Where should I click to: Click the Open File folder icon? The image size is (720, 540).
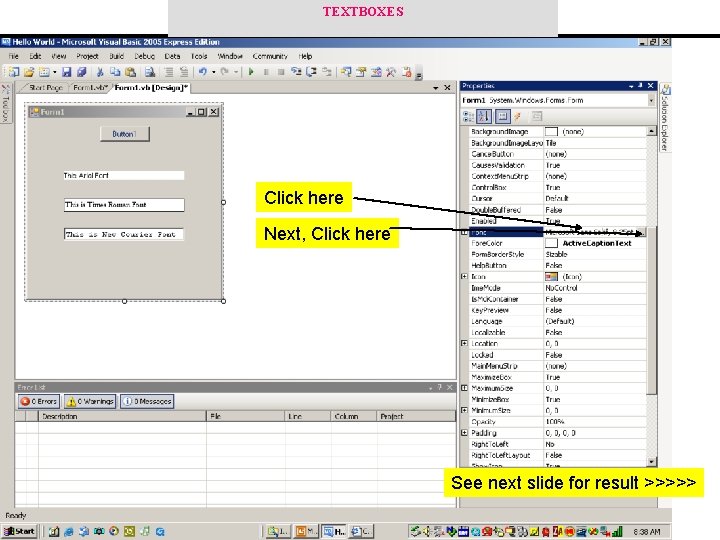29,72
